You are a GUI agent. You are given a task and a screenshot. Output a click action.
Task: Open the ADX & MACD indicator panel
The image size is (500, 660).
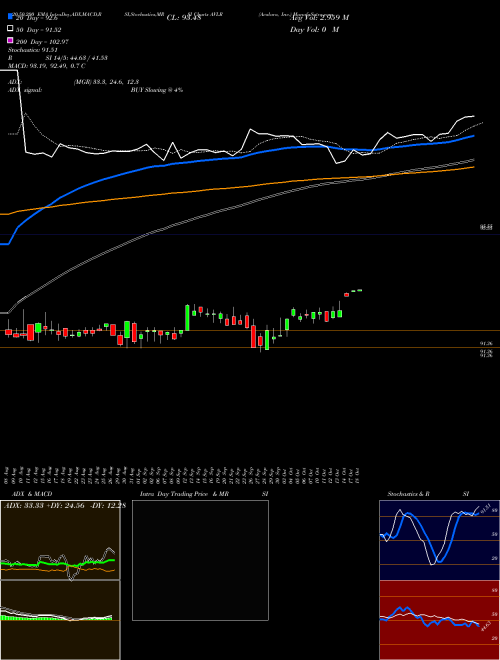60,580
